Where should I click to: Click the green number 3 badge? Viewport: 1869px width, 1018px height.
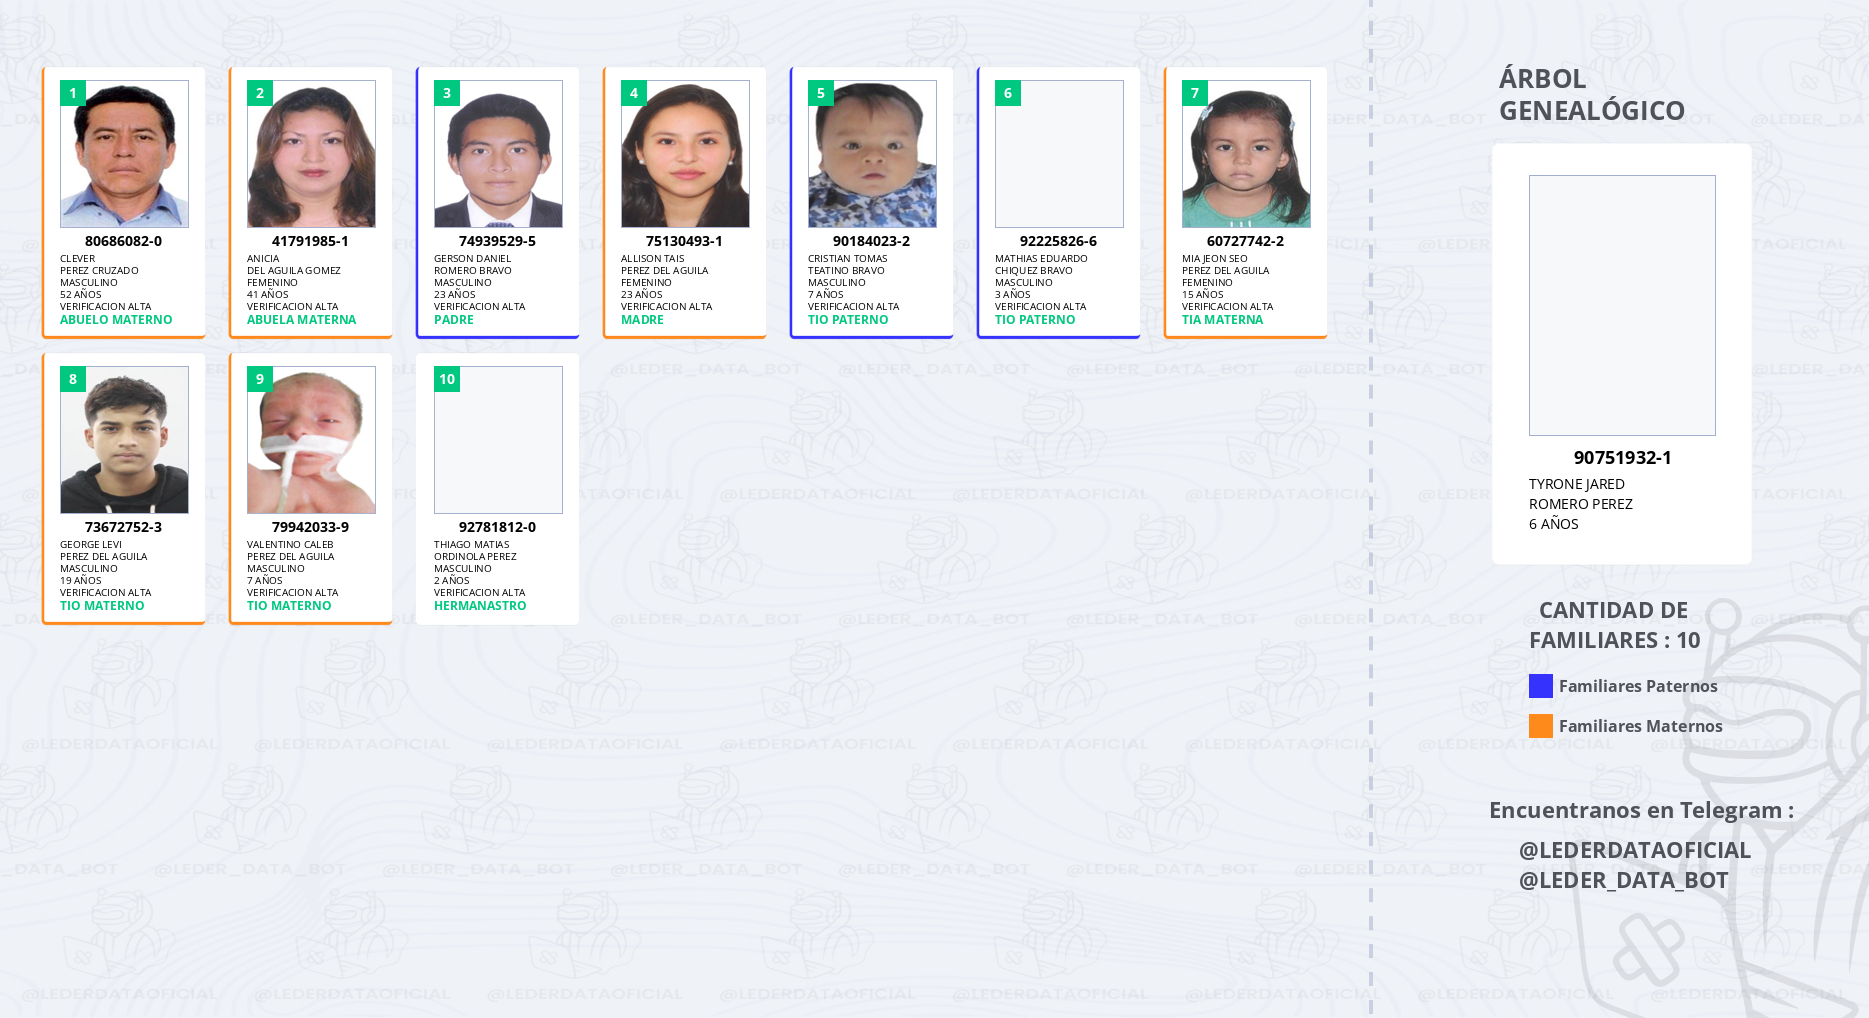click(447, 93)
